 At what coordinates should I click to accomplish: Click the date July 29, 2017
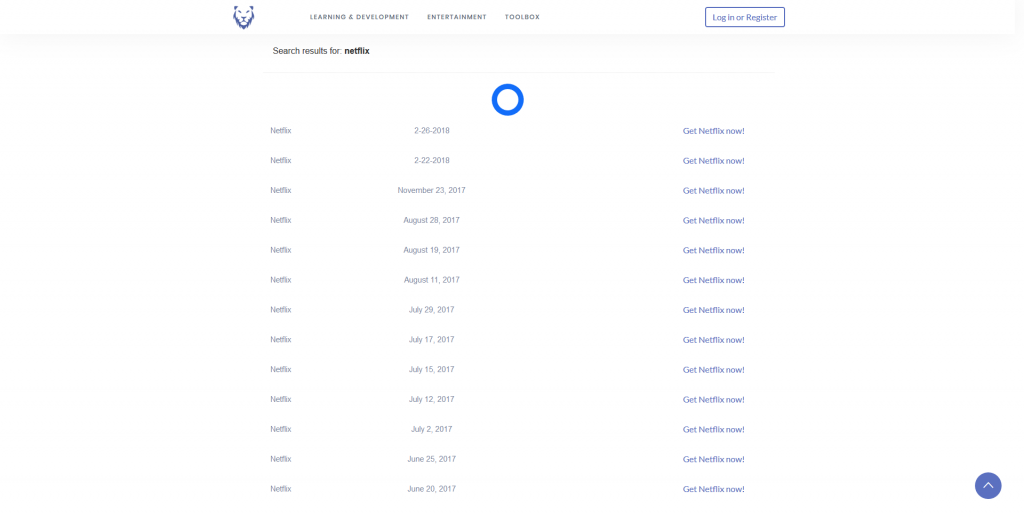pyautogui.click(x=432, y=310)
